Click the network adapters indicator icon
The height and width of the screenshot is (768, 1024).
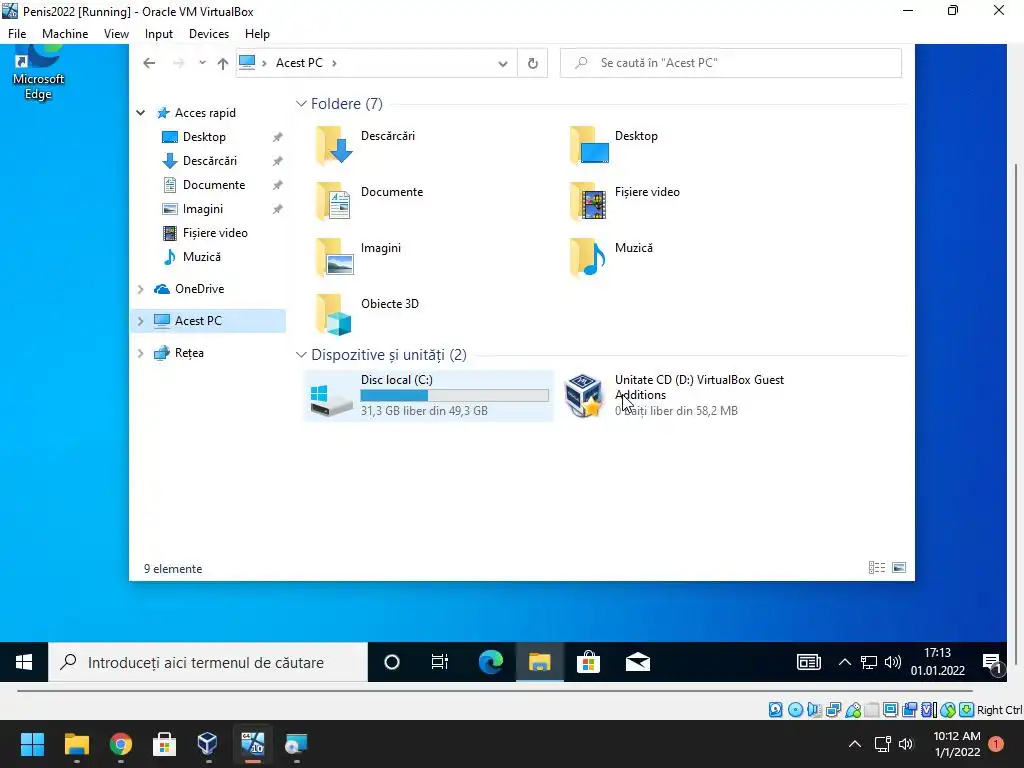[x=833, y=710]
